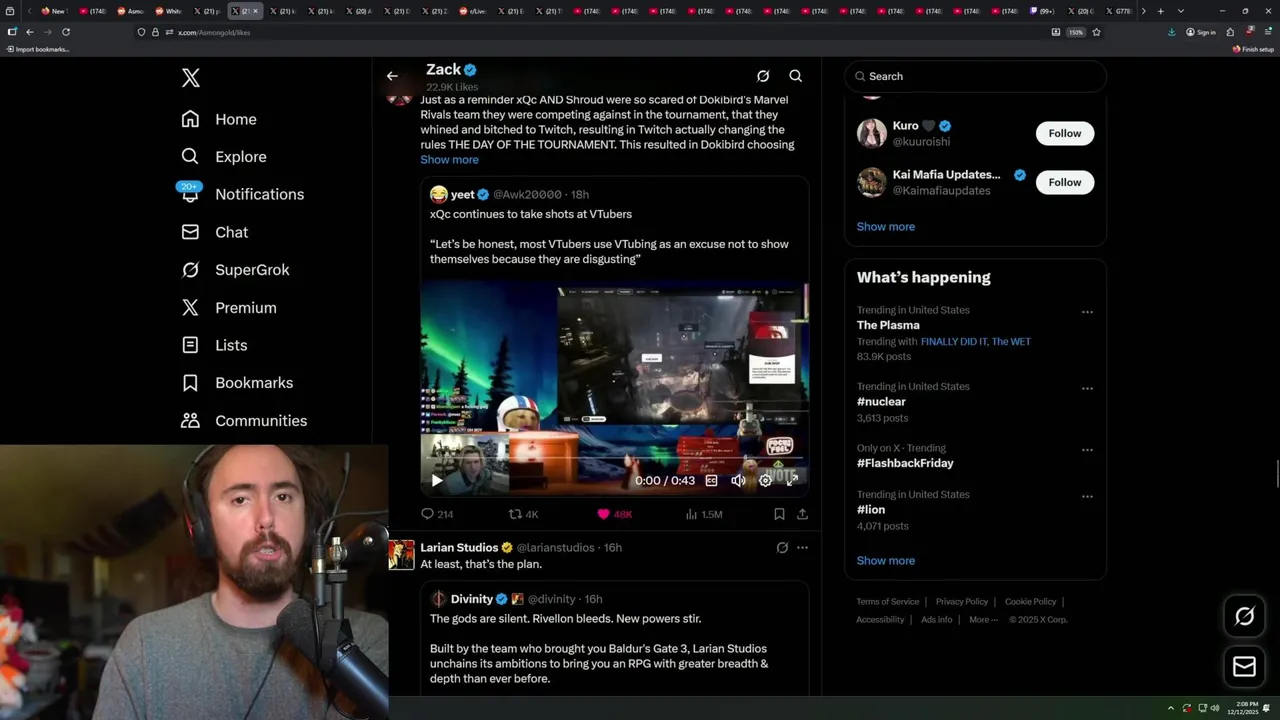Unlike the post with 48K likes
Viewport: 1280px width, 720px height.
(x=603, y=514)
